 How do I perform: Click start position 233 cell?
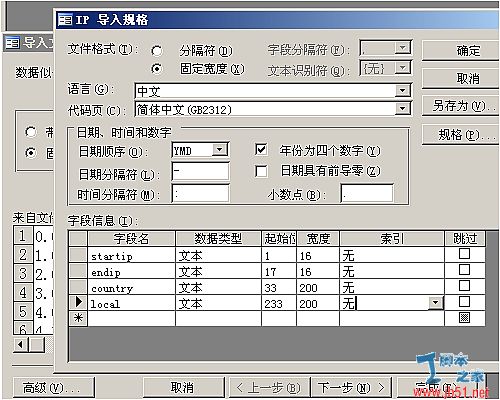(x=279, y=303)
